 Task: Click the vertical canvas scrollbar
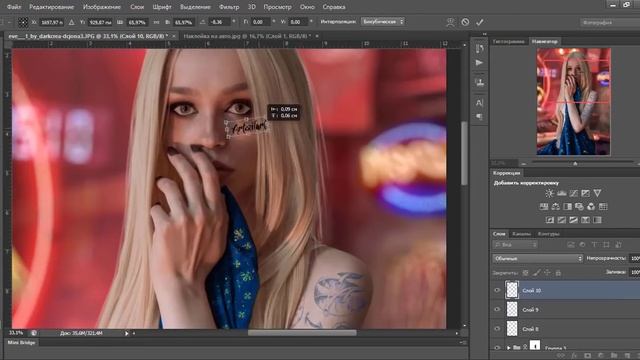click(x=464, y=153)
